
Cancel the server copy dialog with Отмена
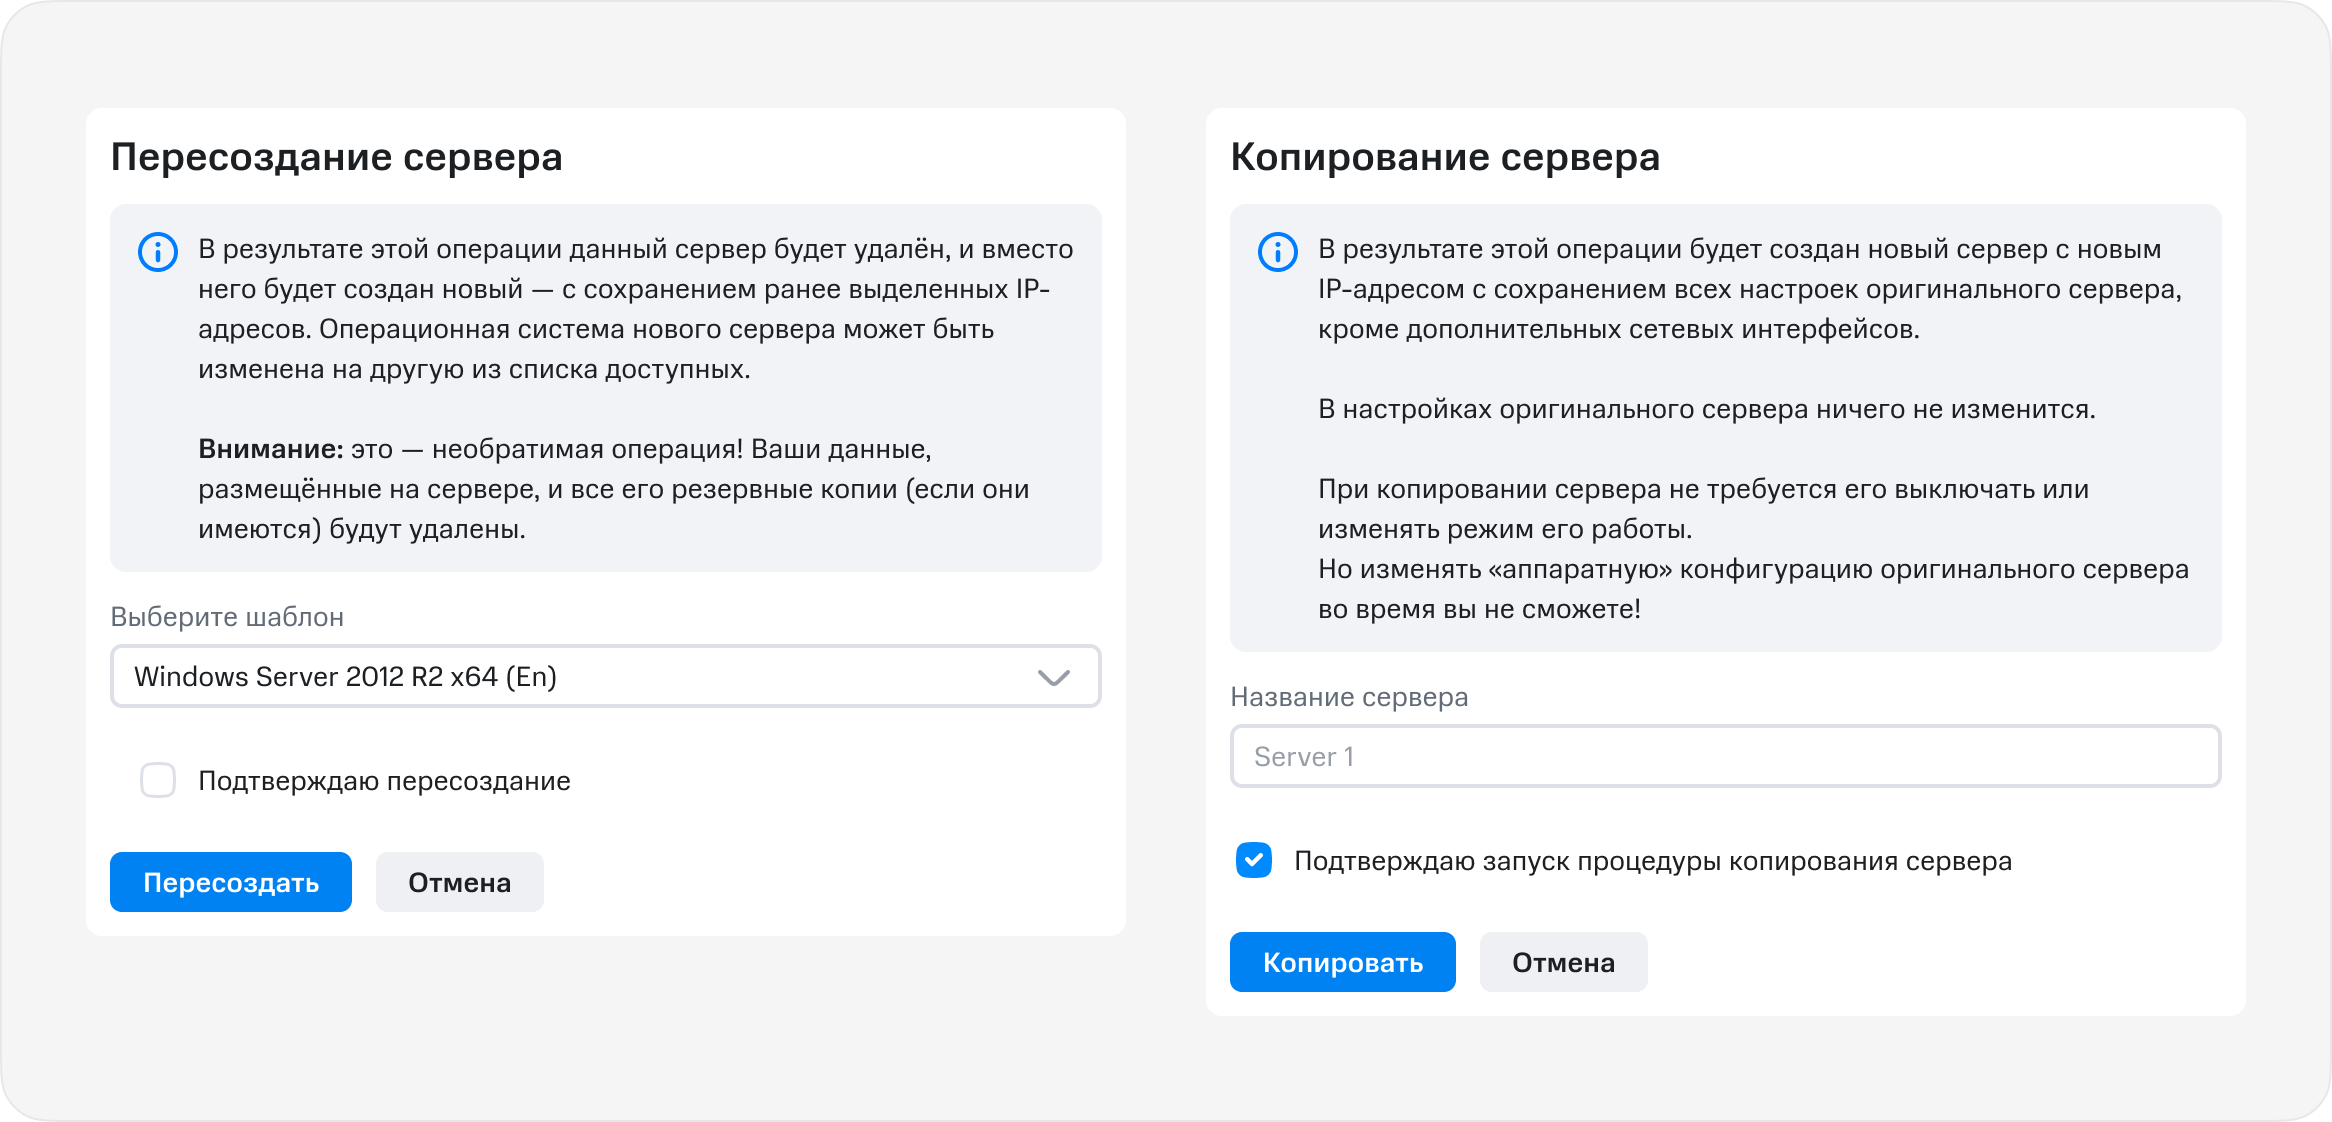[1563, 962]
